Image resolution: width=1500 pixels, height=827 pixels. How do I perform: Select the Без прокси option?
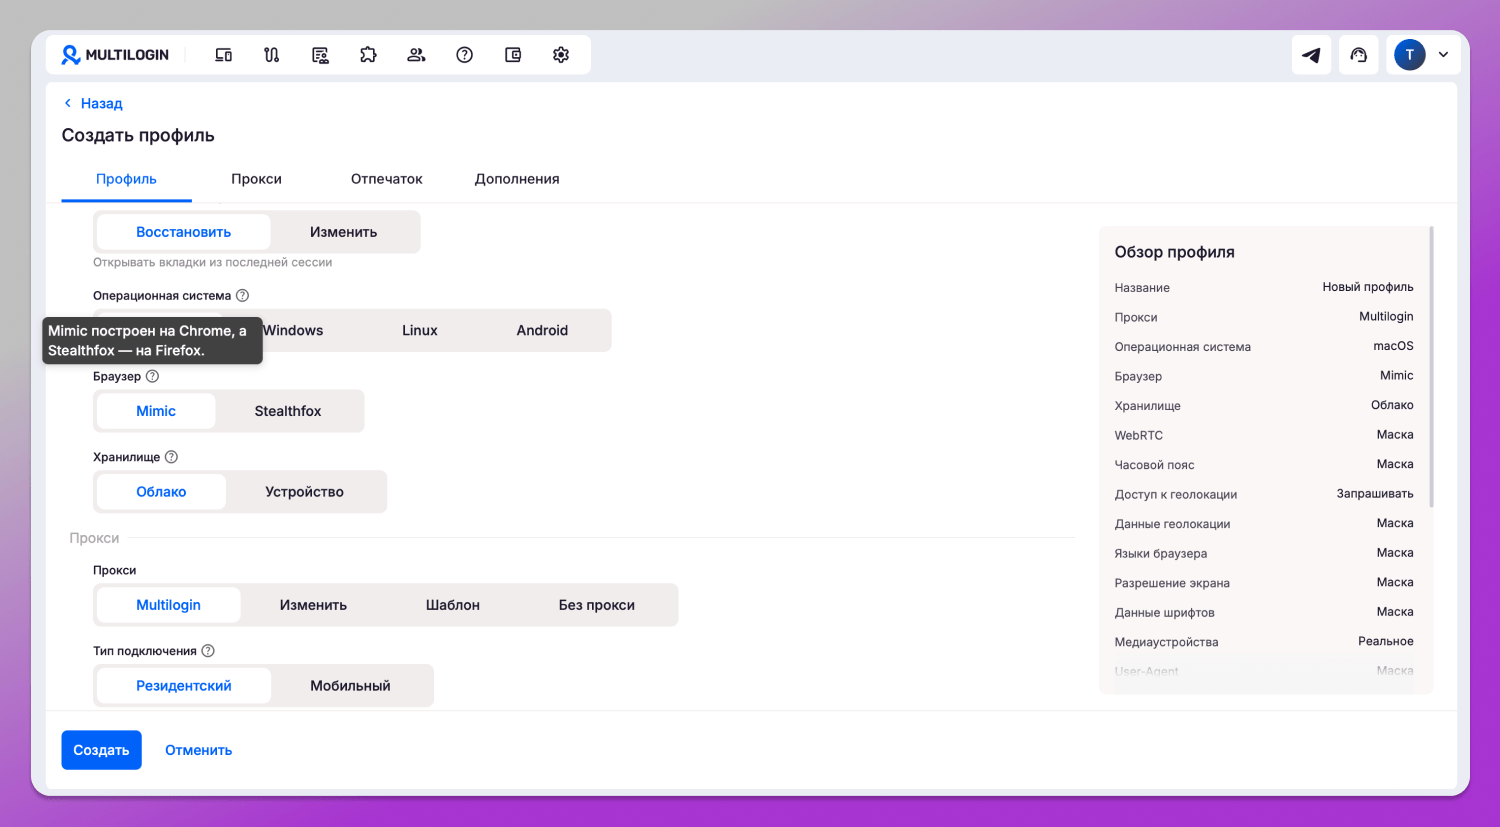(x=597, y=605)
